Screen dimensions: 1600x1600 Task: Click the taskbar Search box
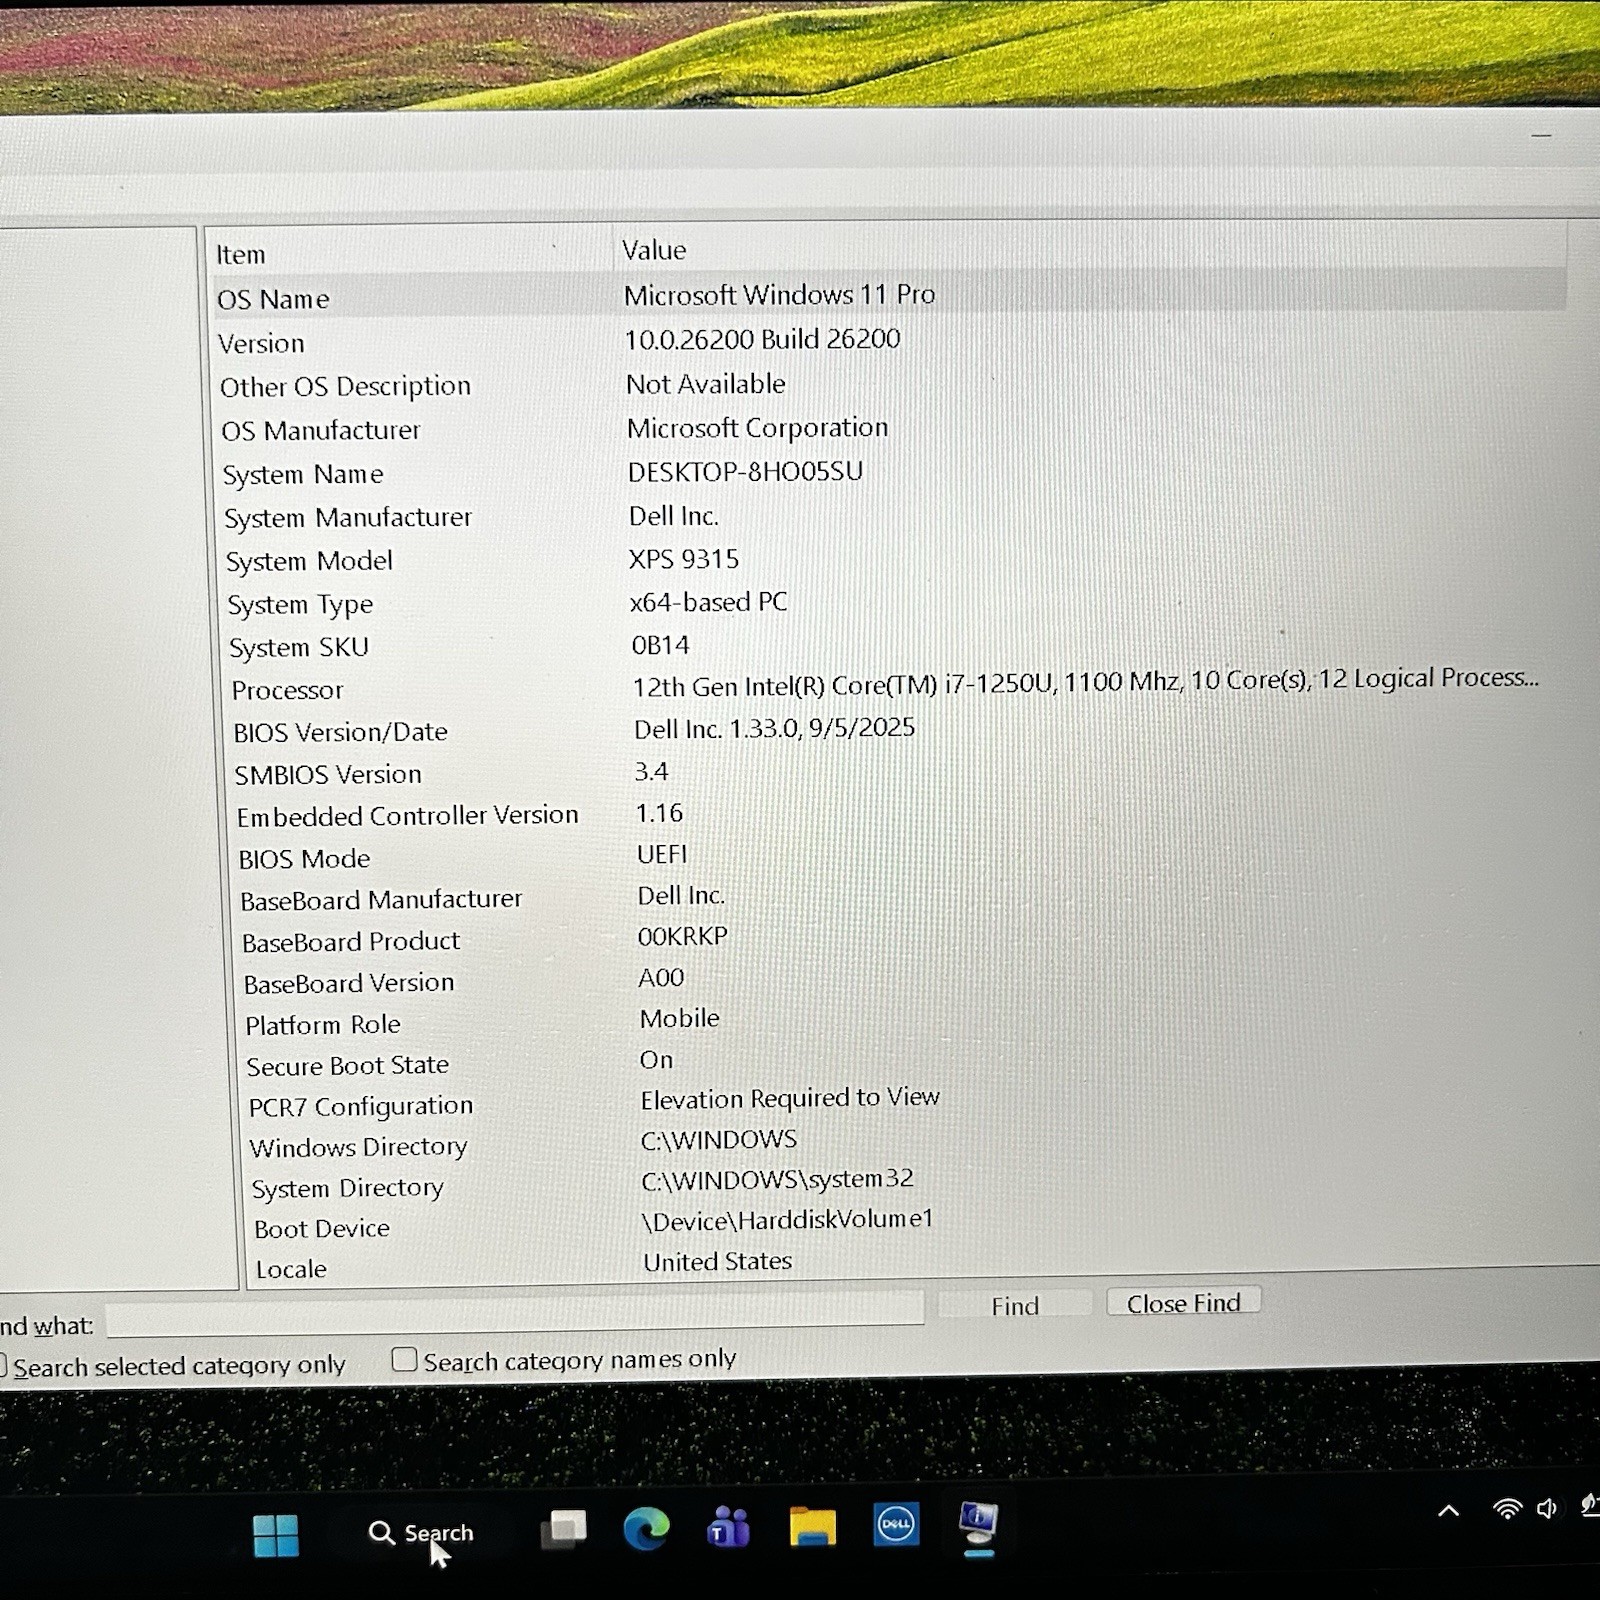tap(422, 1532)
